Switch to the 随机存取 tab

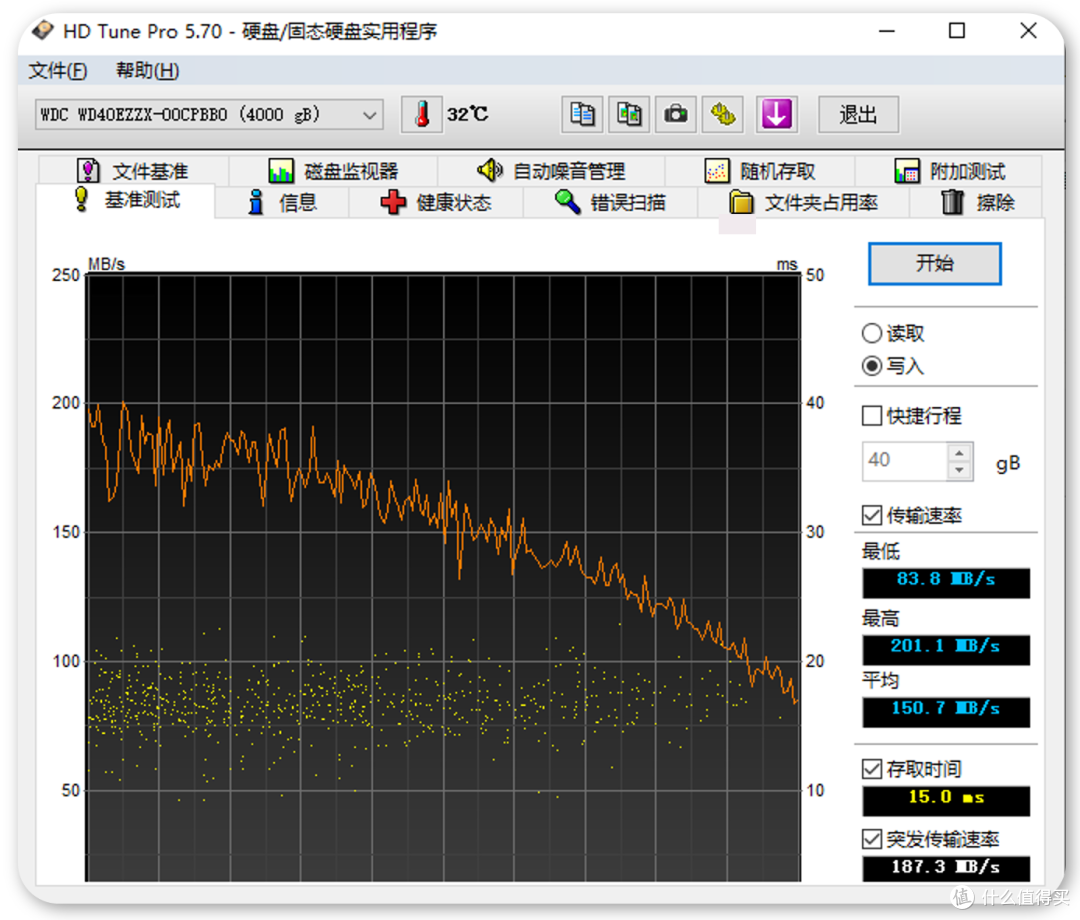pos(760,171)
